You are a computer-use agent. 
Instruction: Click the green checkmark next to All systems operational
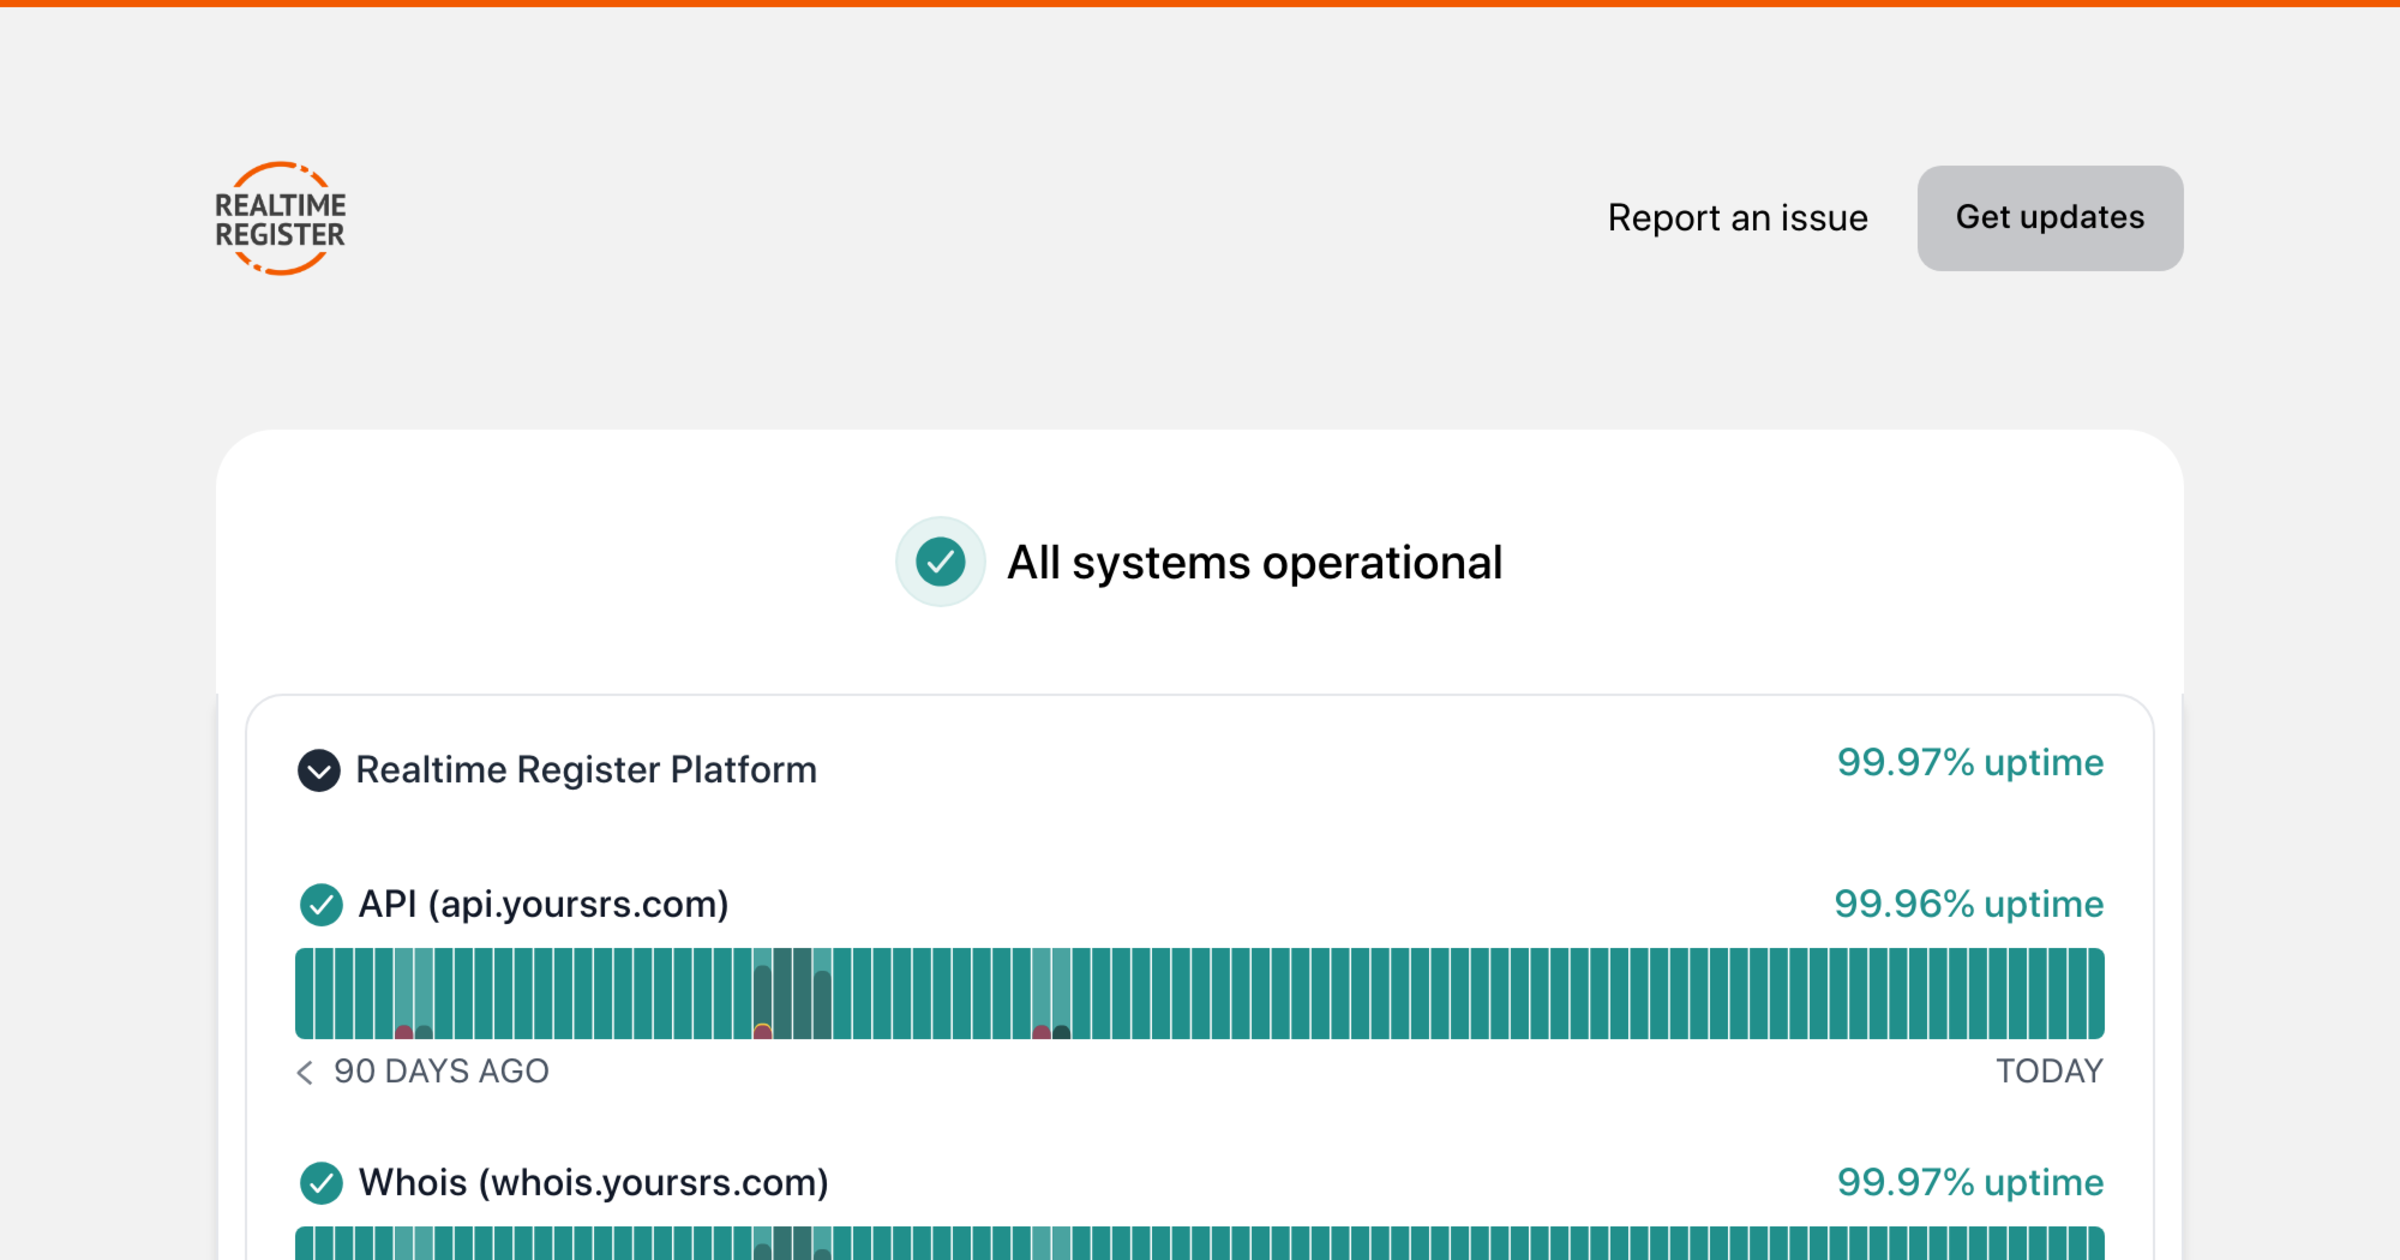pyautogui.click(x=940, y=562)
